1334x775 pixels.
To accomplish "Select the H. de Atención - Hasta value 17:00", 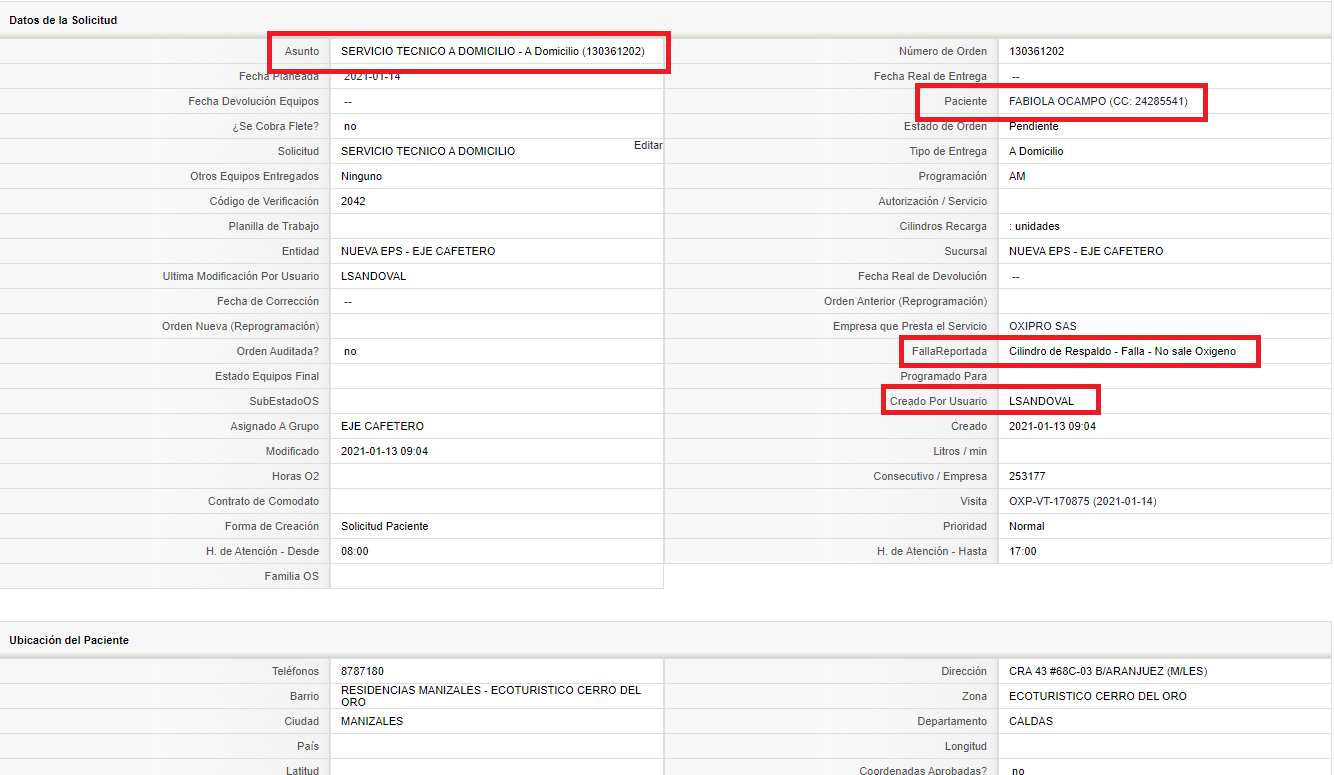I will click(1023, 551).
